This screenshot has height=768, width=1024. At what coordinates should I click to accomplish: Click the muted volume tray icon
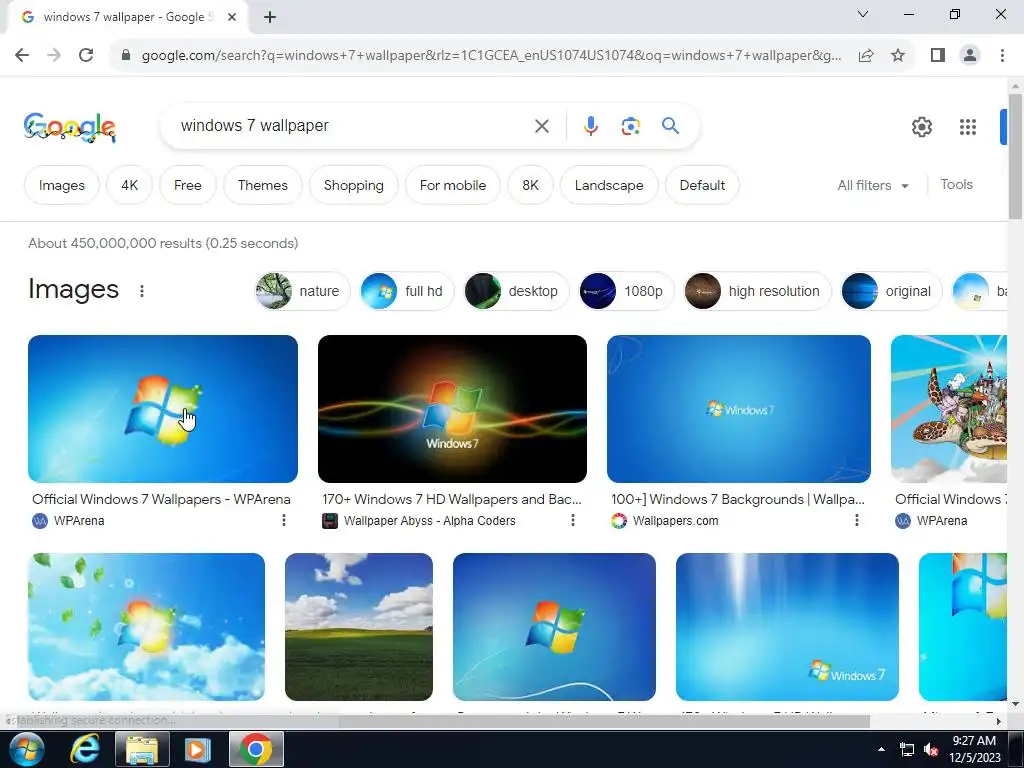tap(931, 750)
